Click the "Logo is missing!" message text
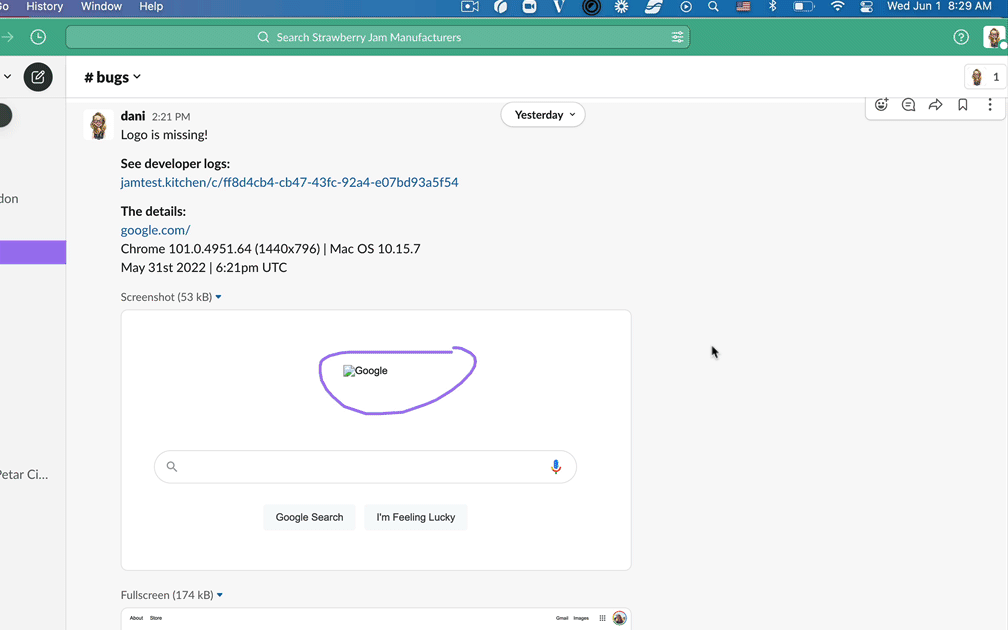Viewport: 1008px width, 630px height. pos(164,134)
